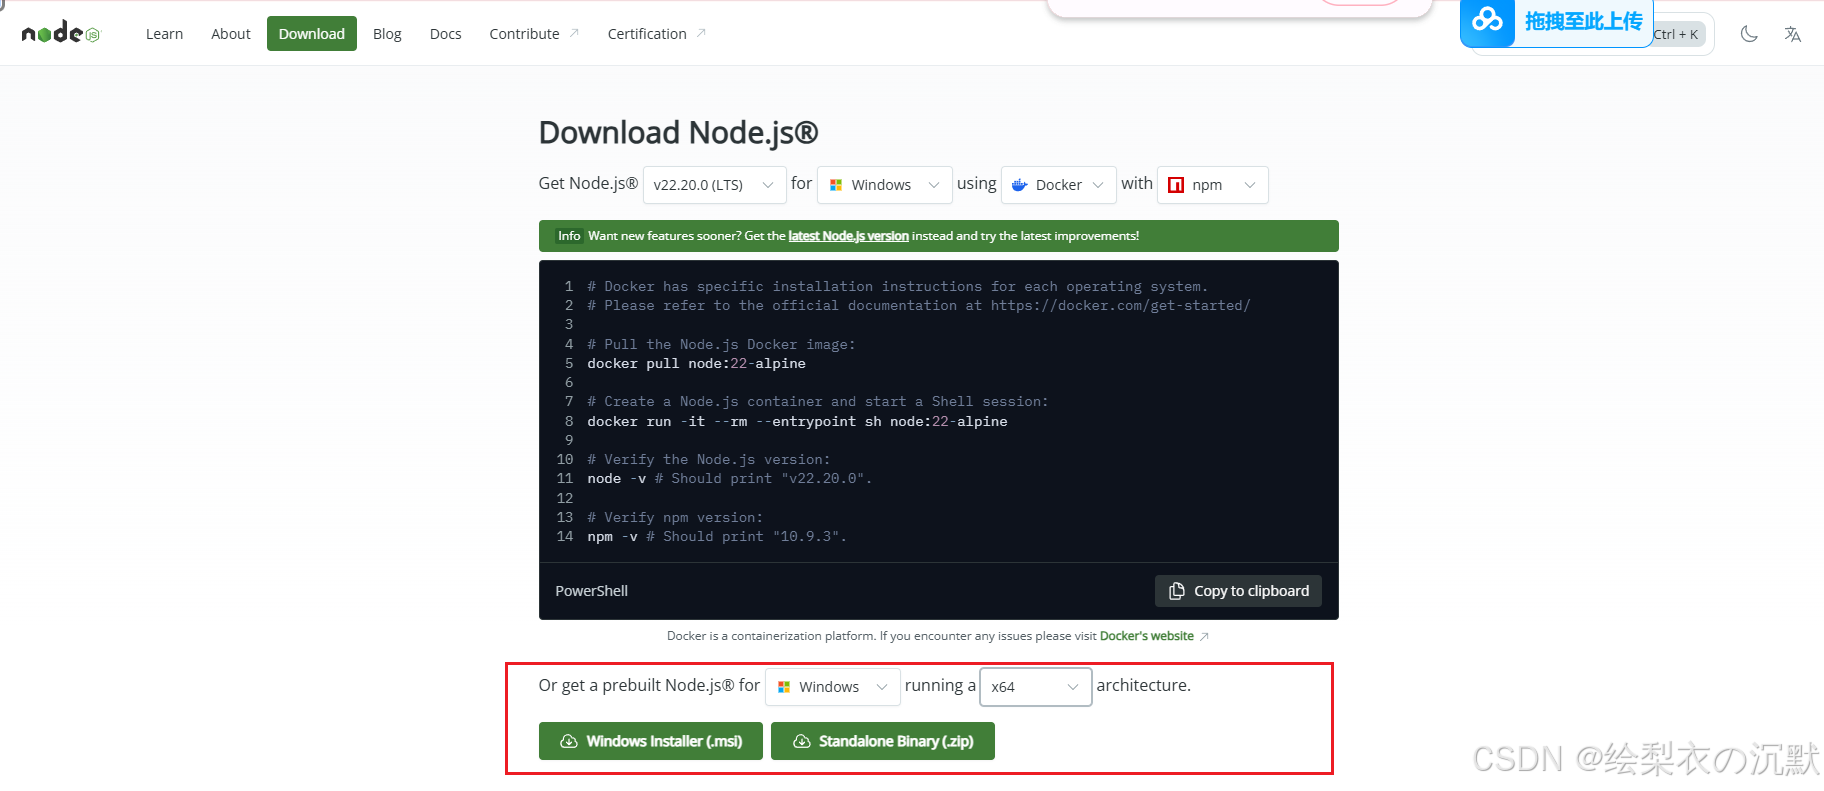Open the About menu item
The image size is (1824, 791).
click(x=231, y=34)
